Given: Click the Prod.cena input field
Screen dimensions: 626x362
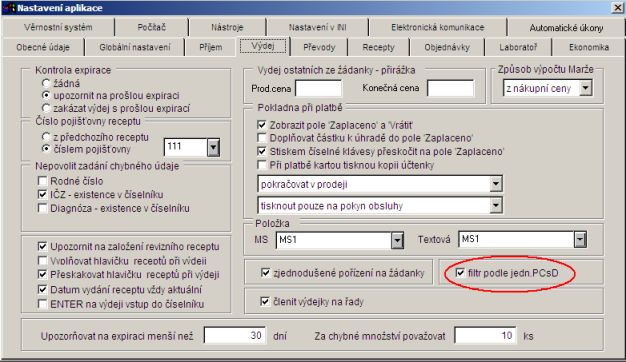Looking at the screenshot, I should [x=319, y=88].
